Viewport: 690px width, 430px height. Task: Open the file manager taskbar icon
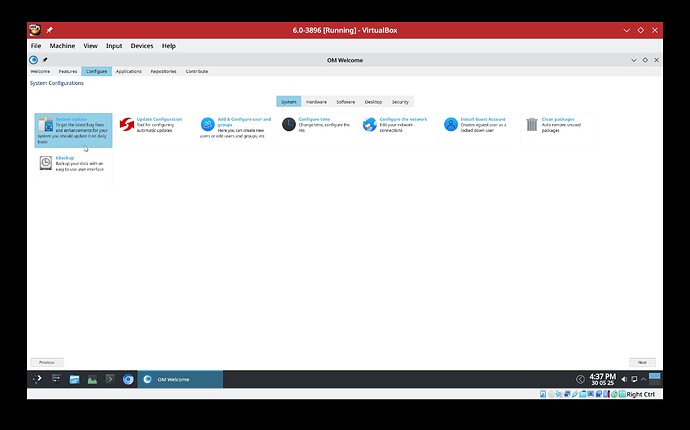pos(74,379)
